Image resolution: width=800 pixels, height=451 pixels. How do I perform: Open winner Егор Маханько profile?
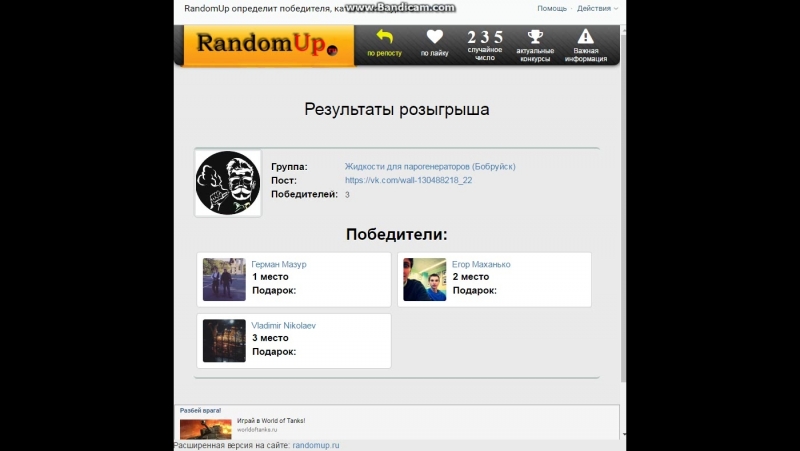coord(481,264)
